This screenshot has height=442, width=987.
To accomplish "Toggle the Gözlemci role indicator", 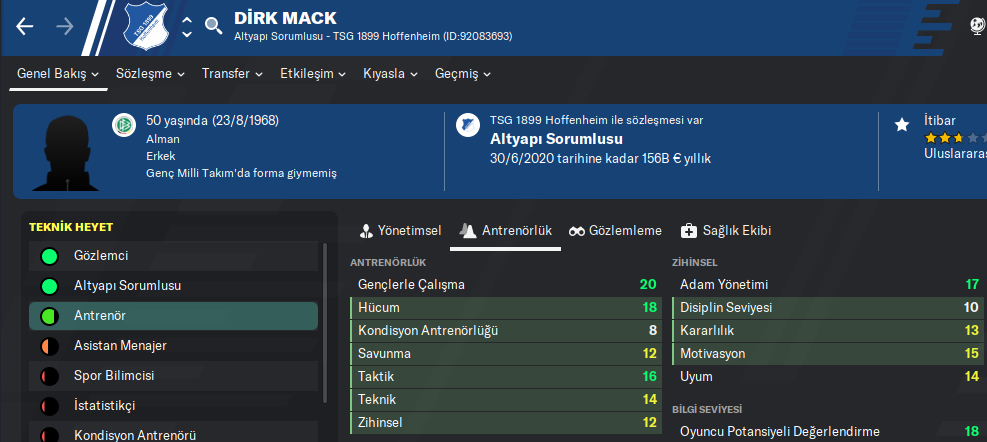I will [48, 256].
